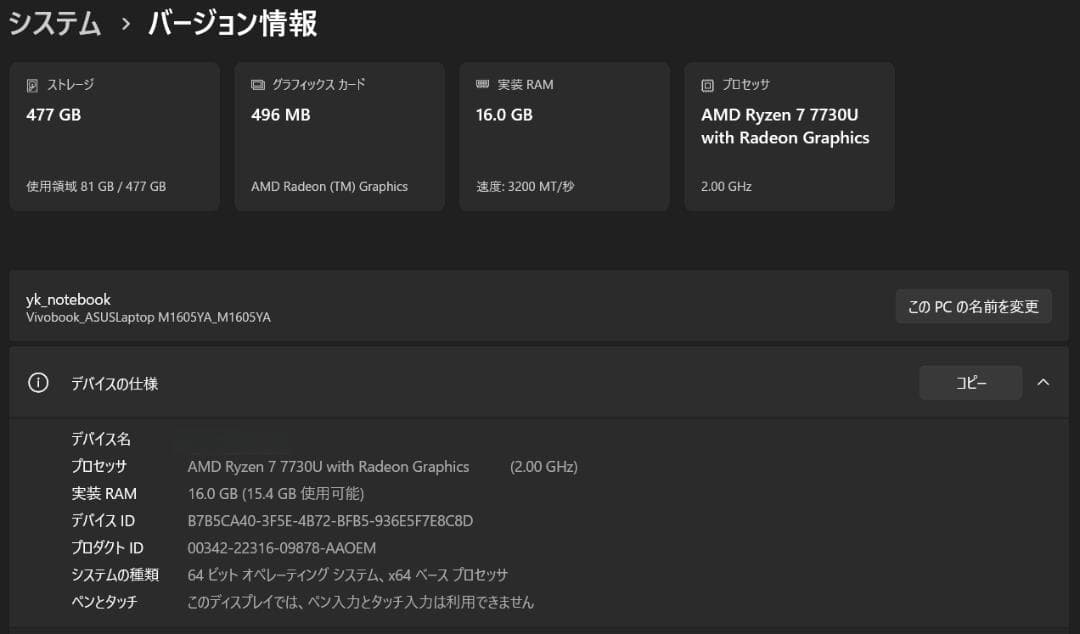
Task: Select the デバイス ID value text
Action: pyautogui.click(x=330, y=520)
